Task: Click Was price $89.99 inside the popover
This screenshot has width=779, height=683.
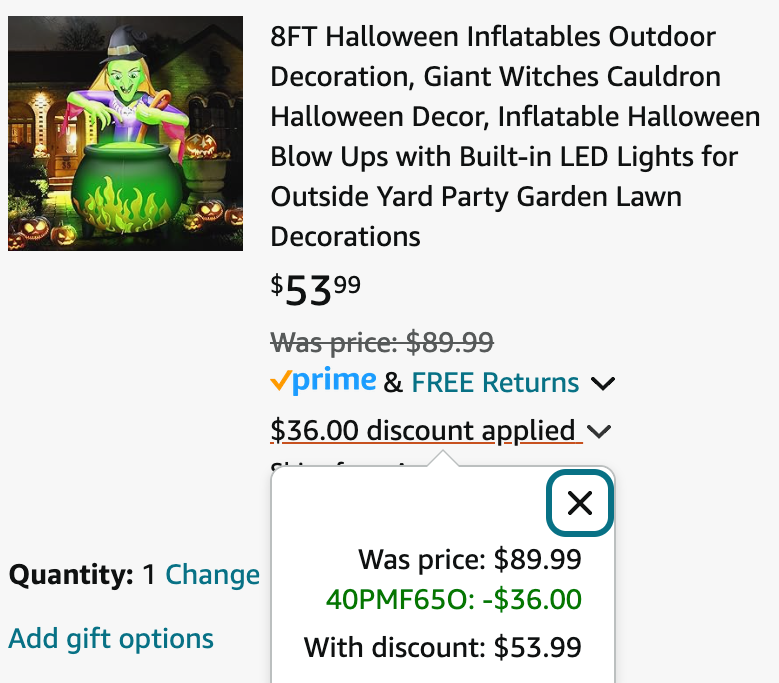Action: pyautogui.click(x=470, y=559)
